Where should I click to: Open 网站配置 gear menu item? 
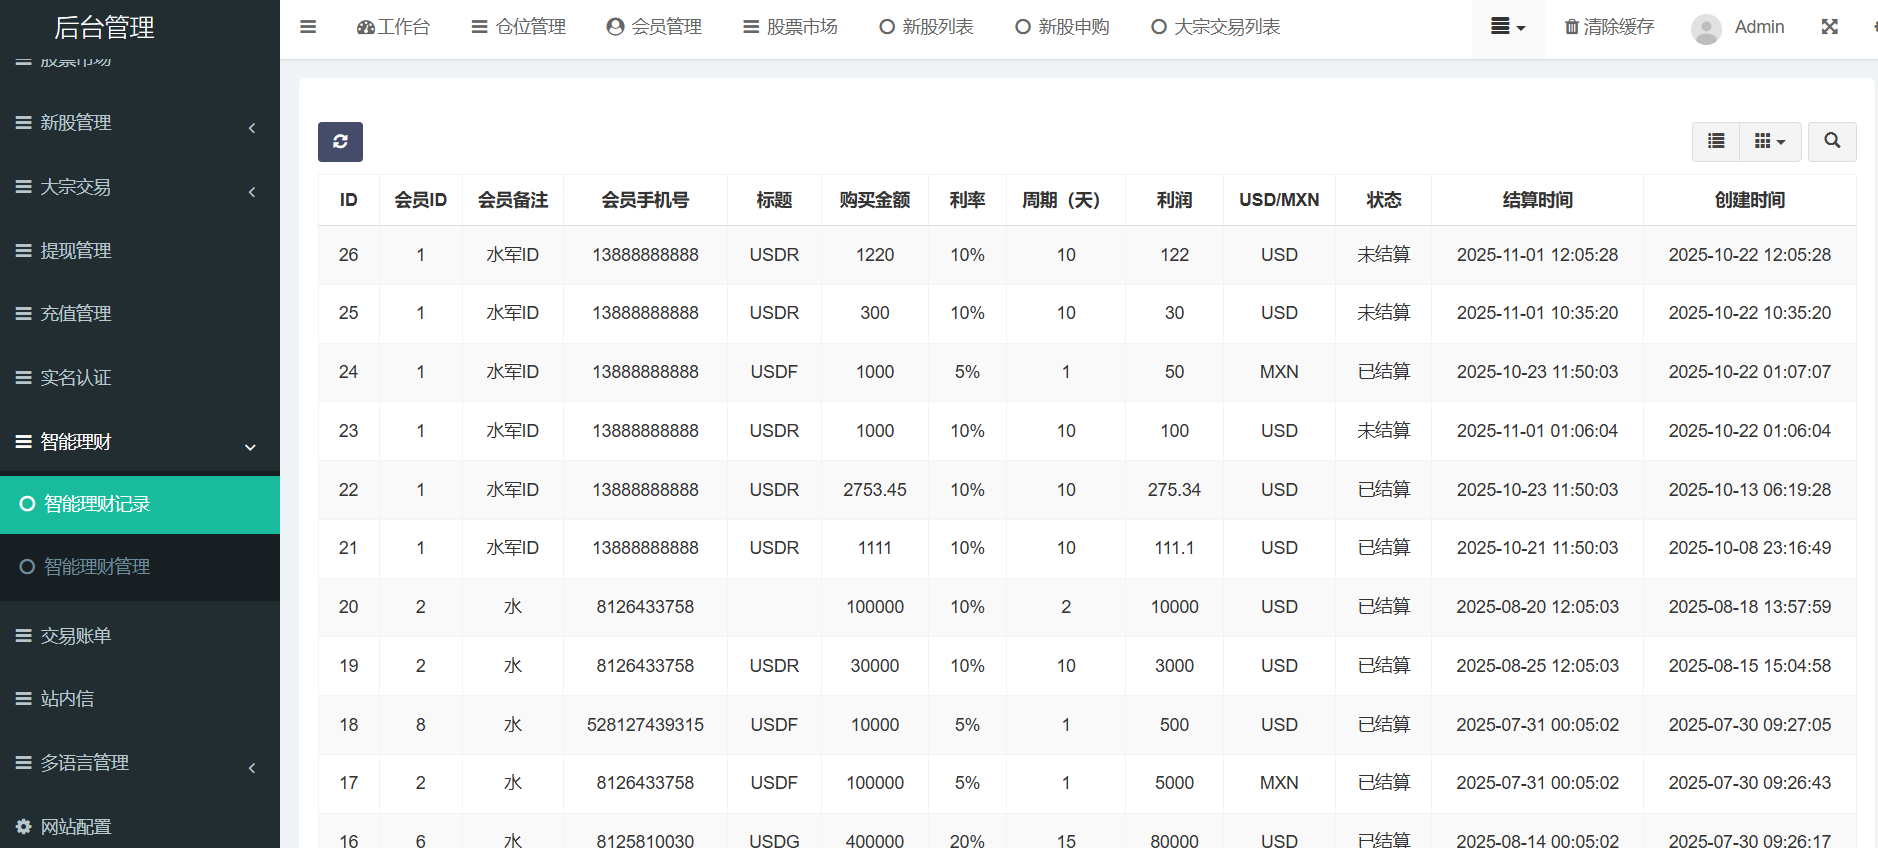coord(75,826)
